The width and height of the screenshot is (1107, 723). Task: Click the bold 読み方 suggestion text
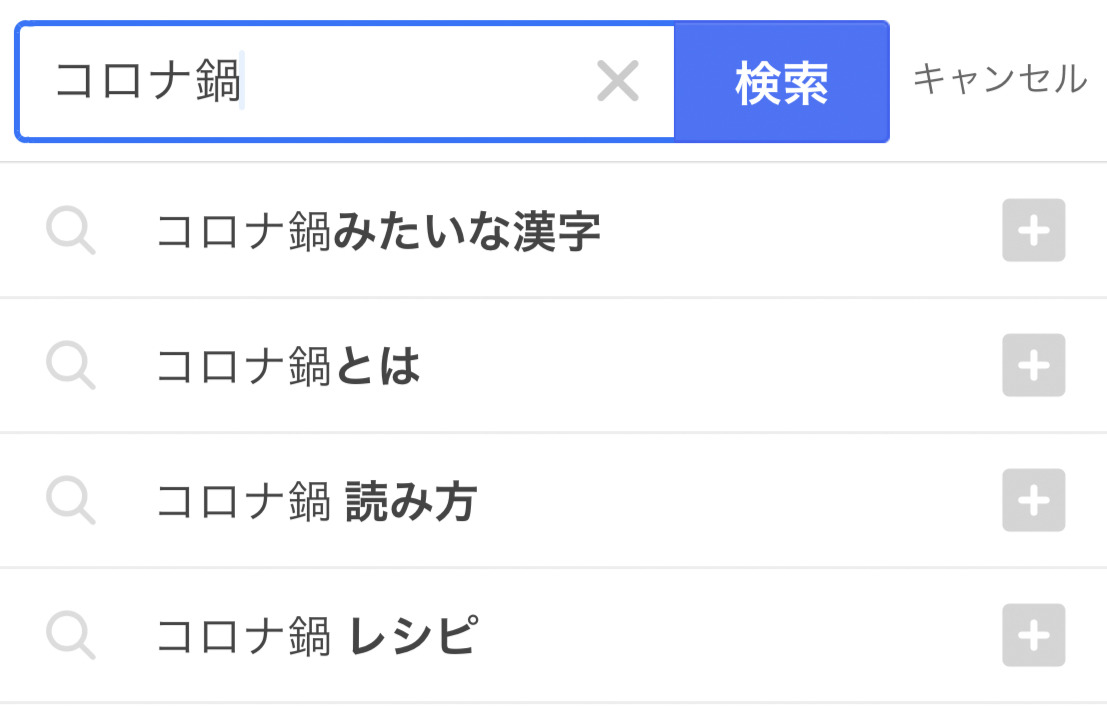pos(411,502)
